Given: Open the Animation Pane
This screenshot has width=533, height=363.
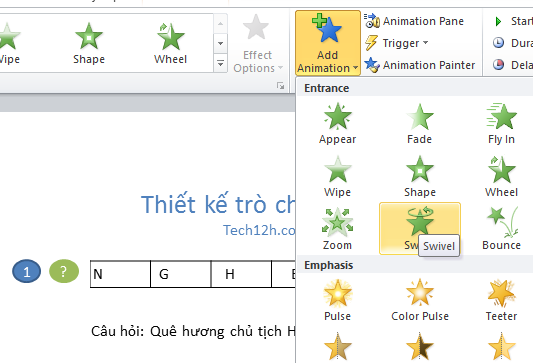Looking at the screenshot, I should 414,21.
